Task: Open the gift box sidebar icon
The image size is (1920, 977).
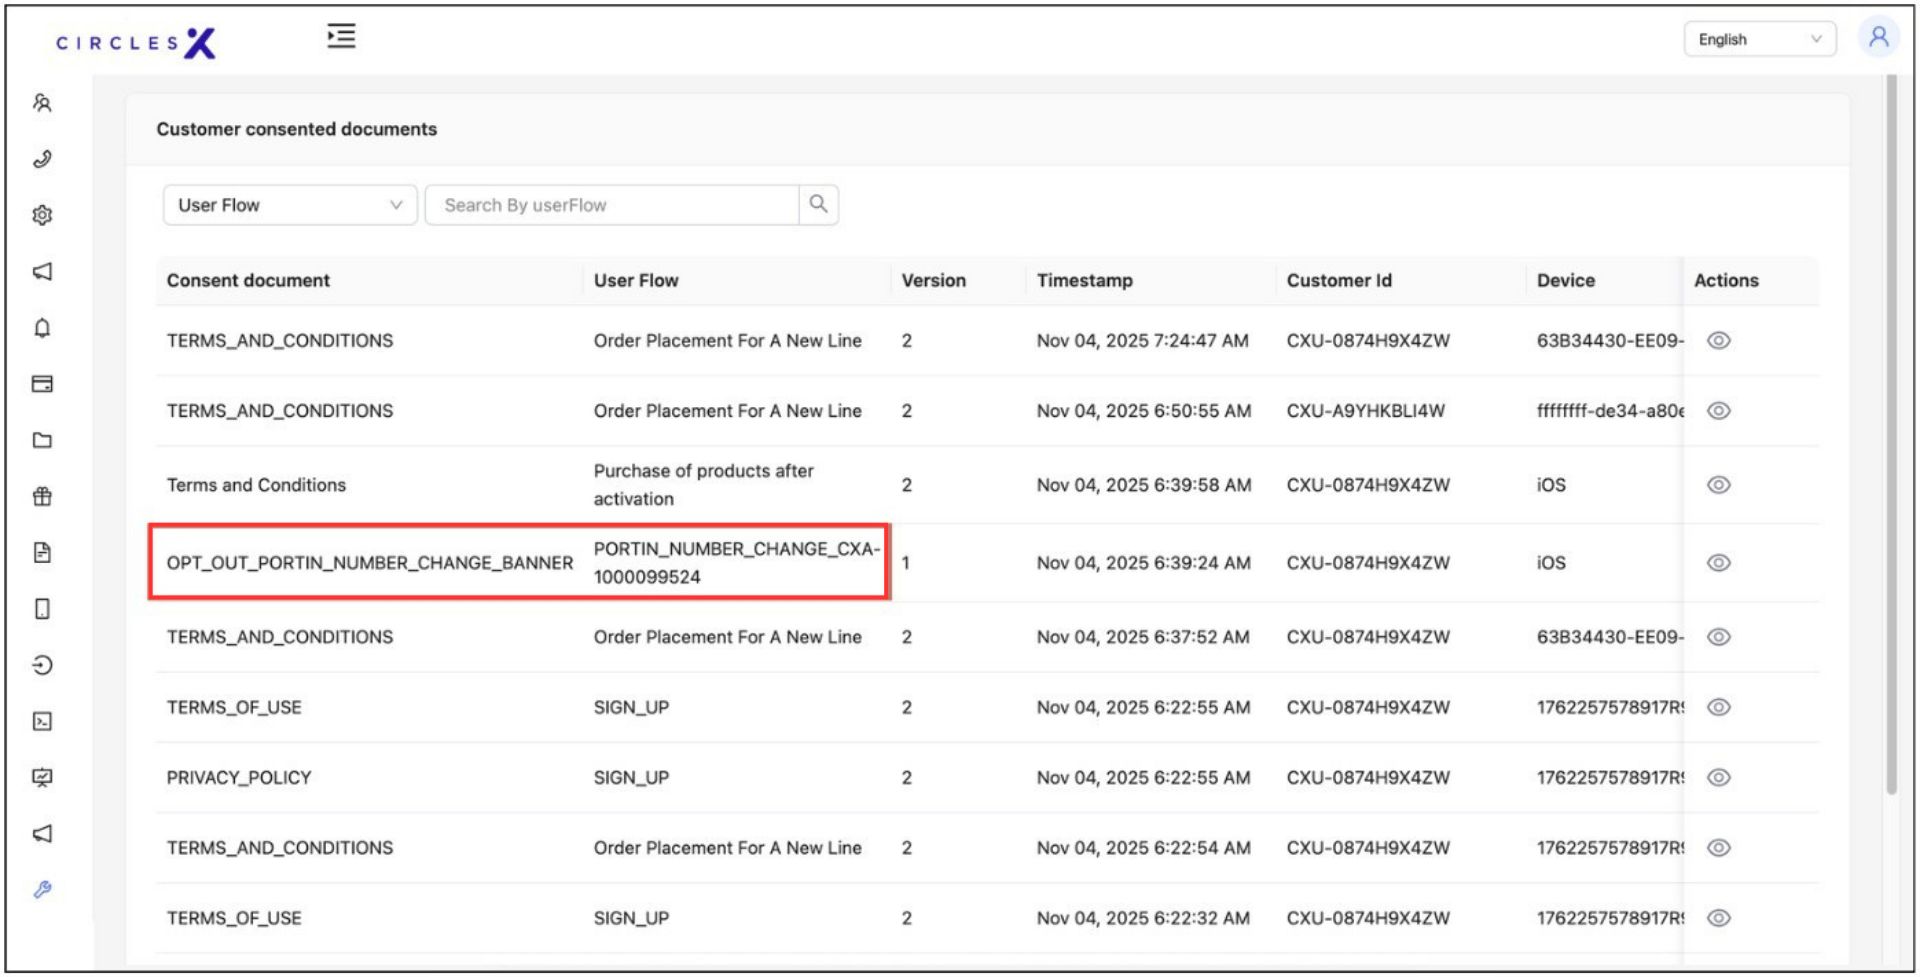Action: point(42,497)
